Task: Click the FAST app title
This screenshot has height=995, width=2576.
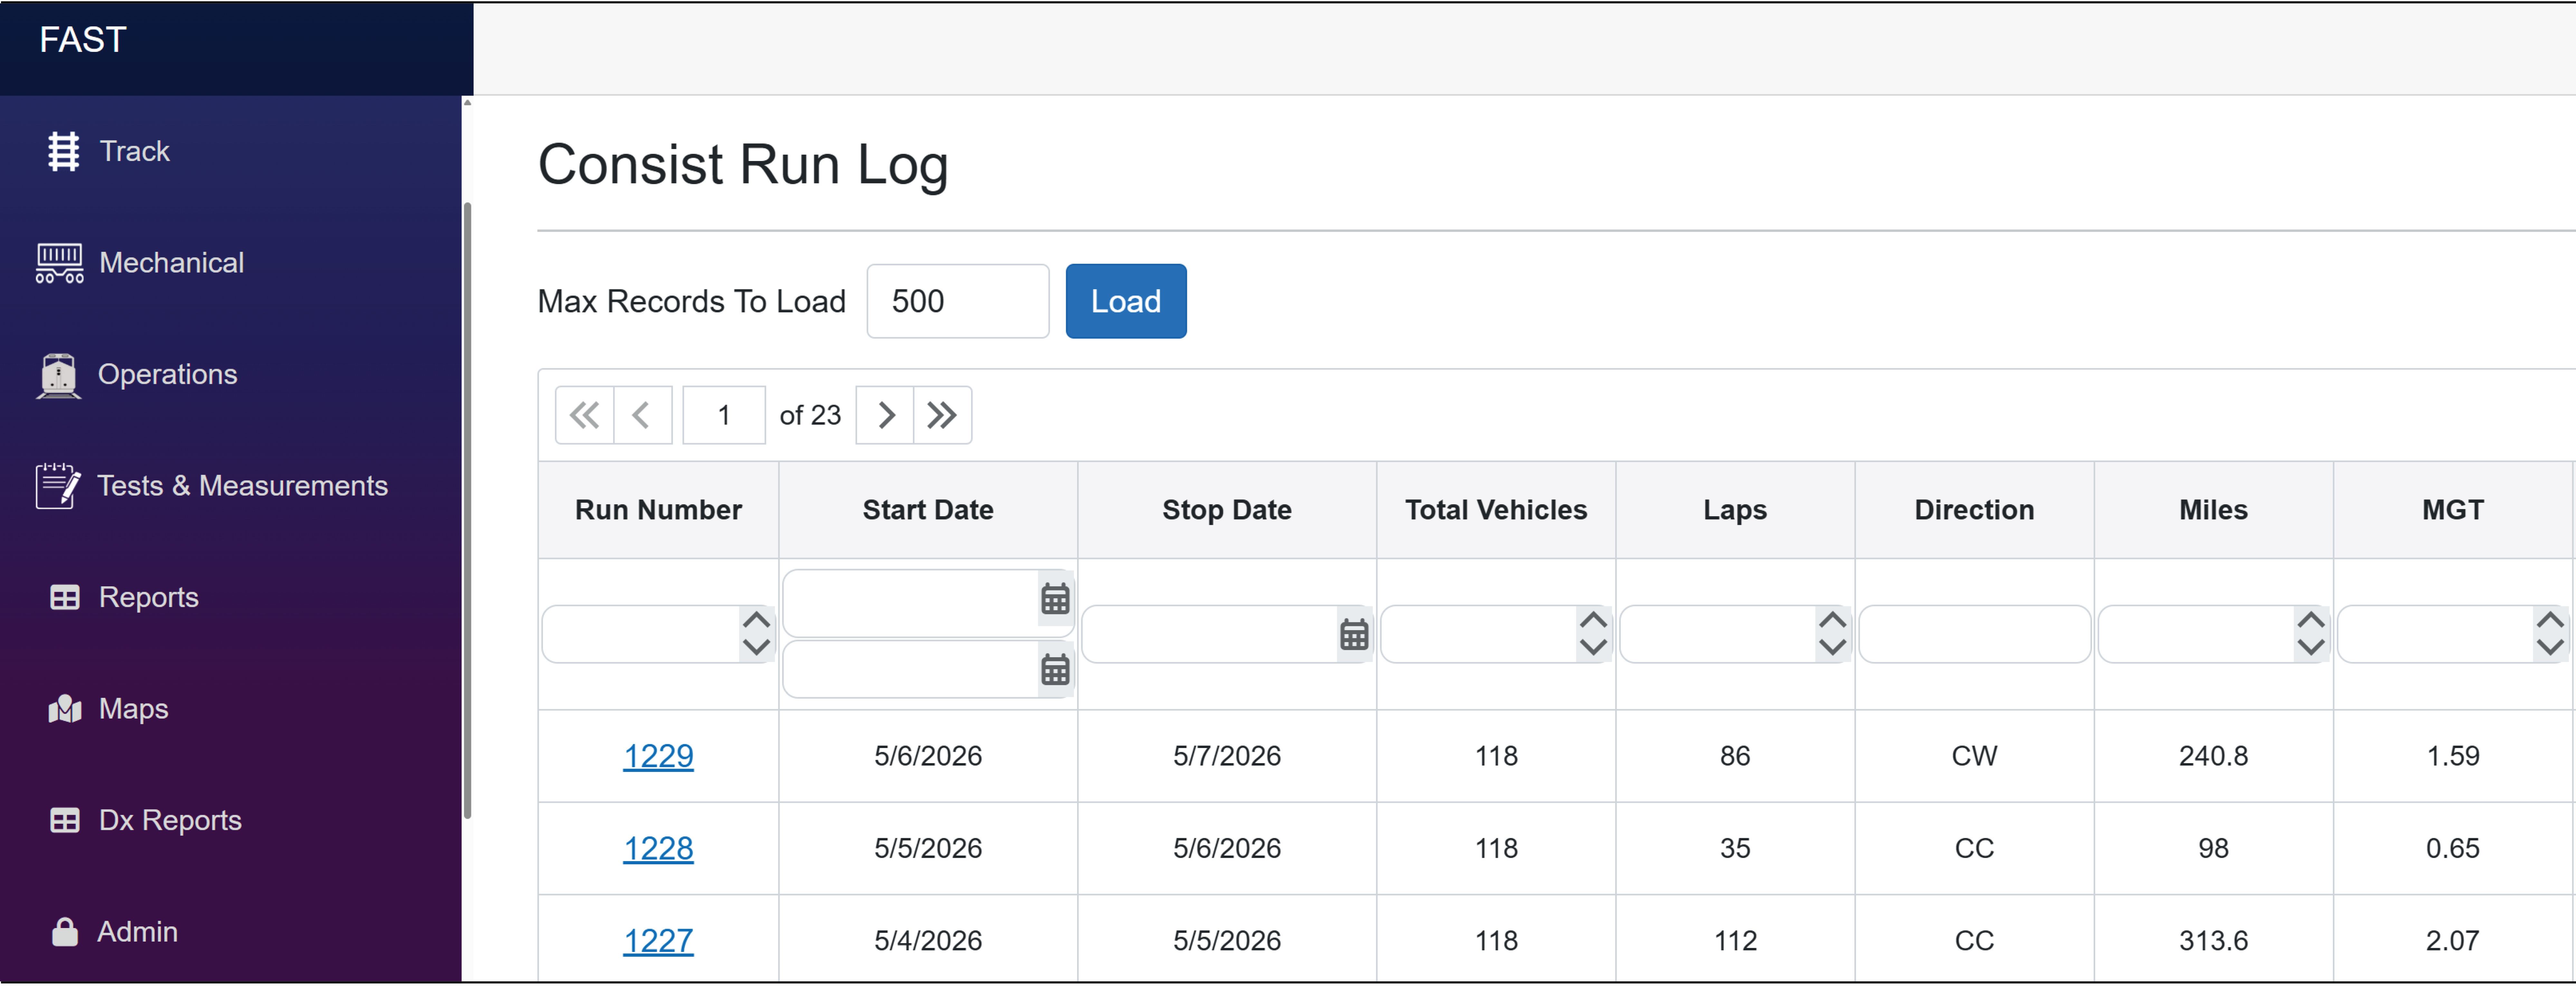Action: (x=83, y=40)
